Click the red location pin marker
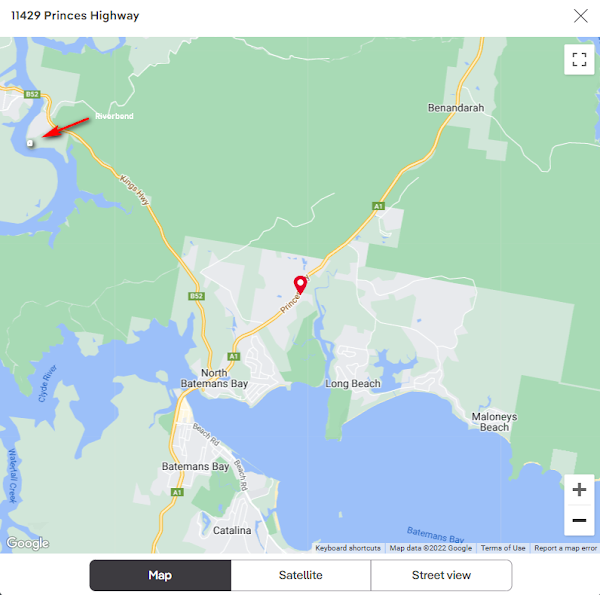The height and width of the screenshot is (595, 600). click(x=300, y=285)
